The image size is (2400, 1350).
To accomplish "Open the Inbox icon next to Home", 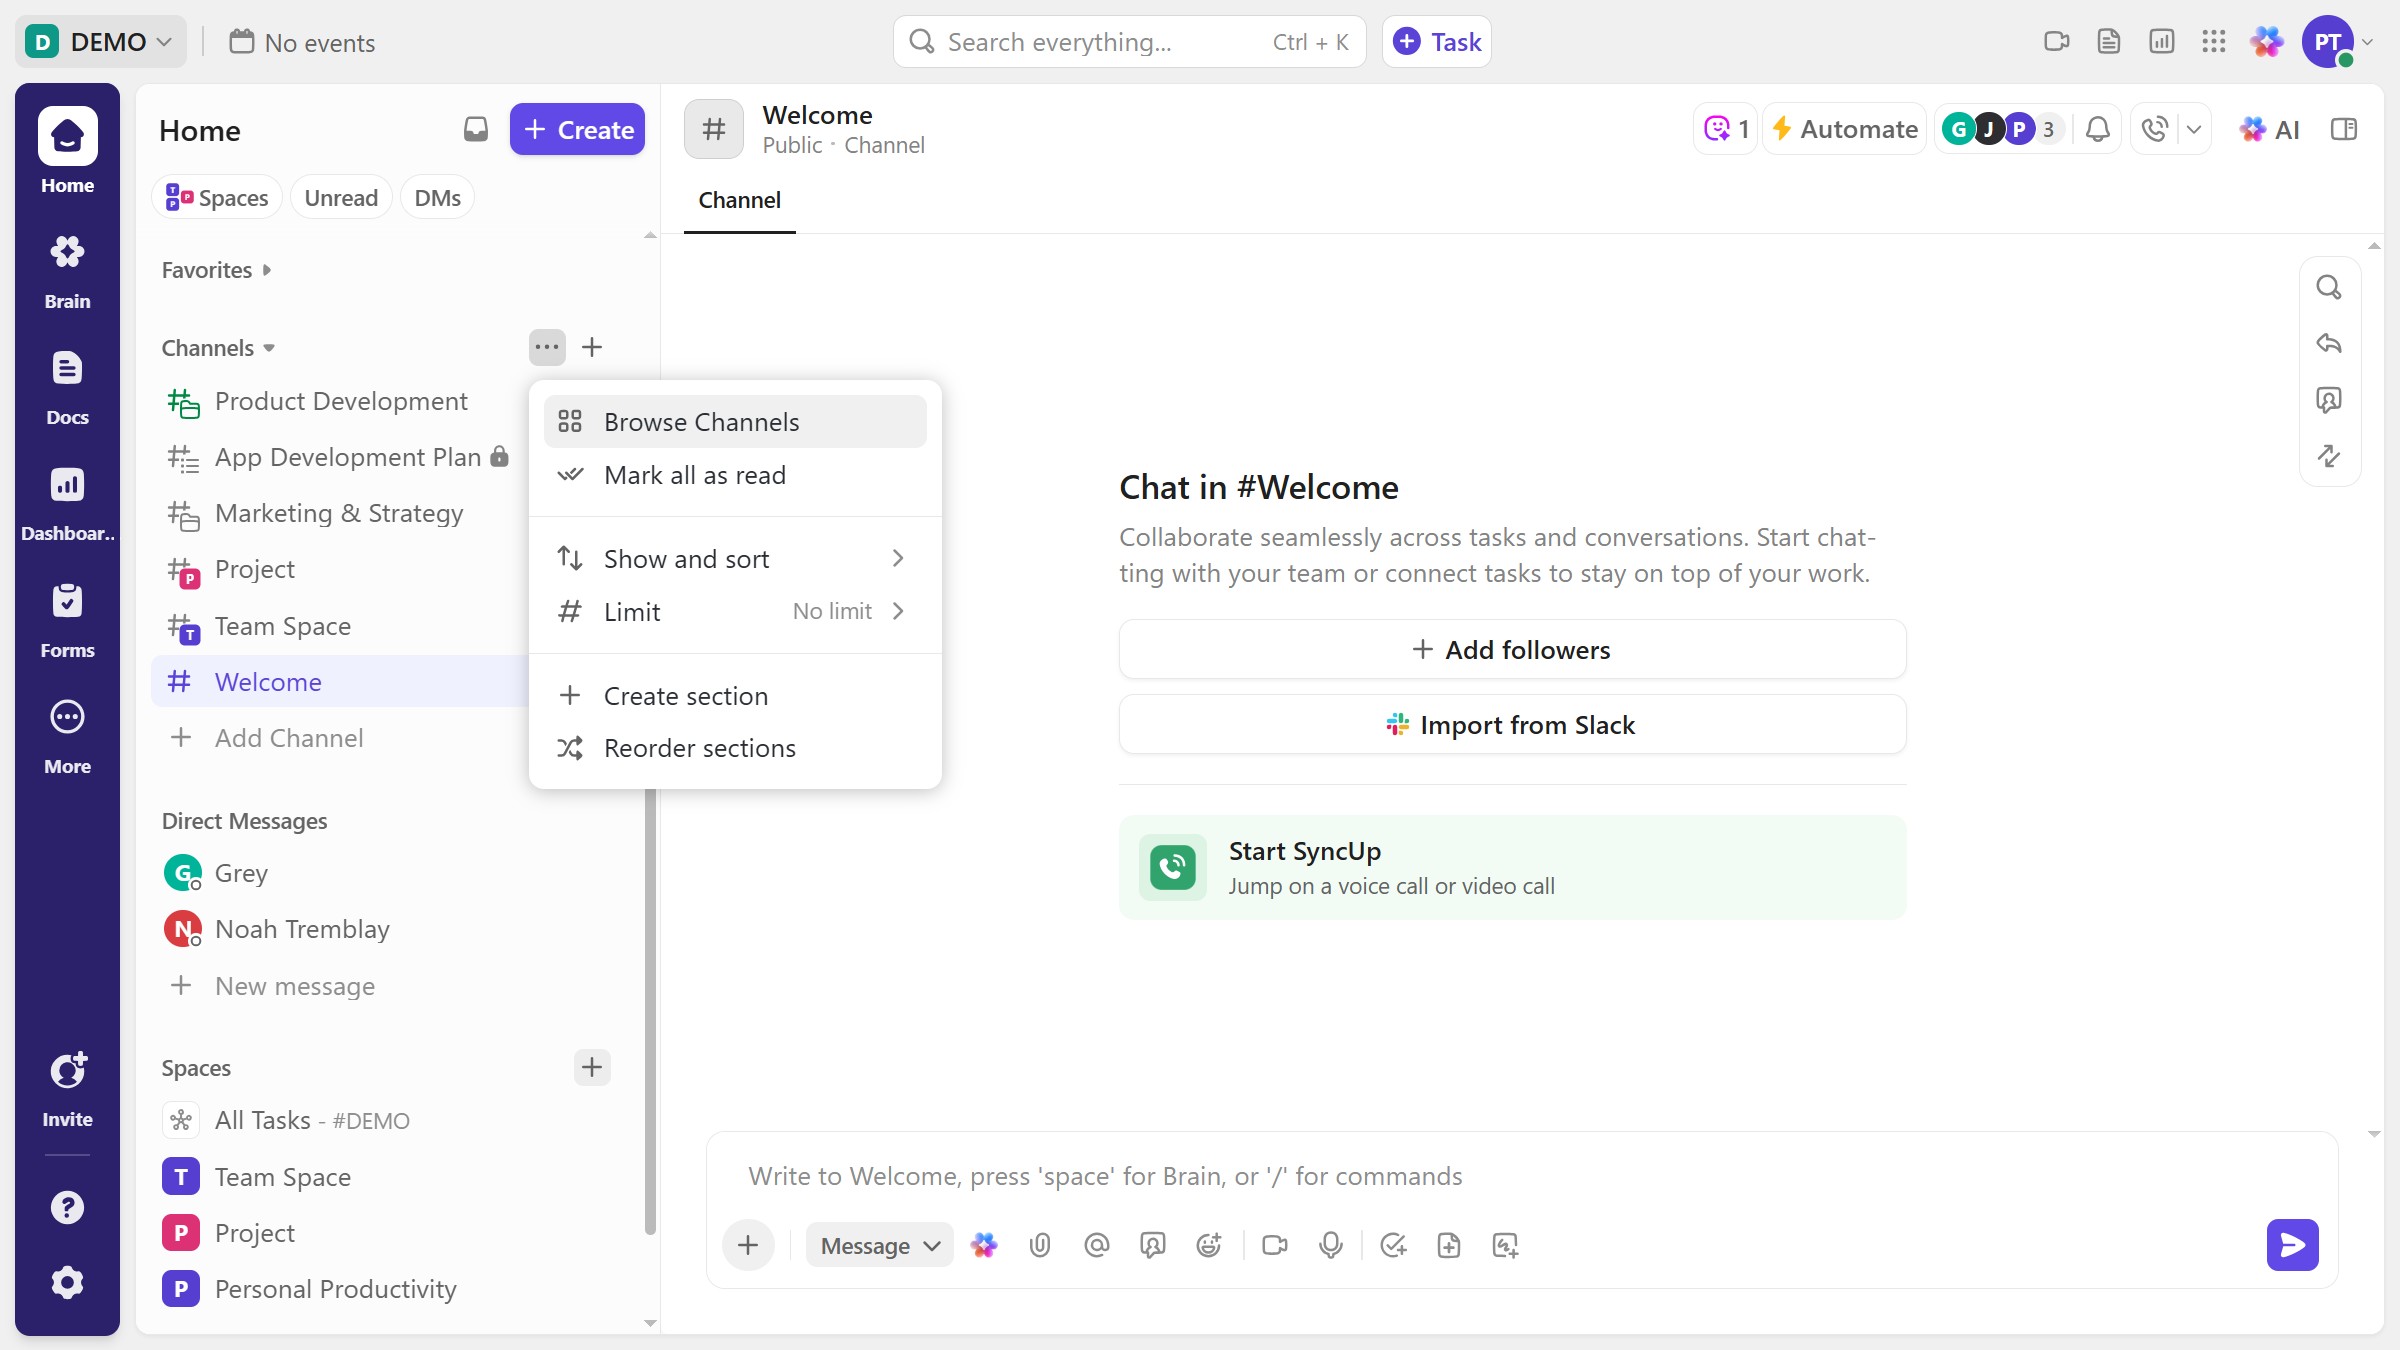I will tap(476, 129).
